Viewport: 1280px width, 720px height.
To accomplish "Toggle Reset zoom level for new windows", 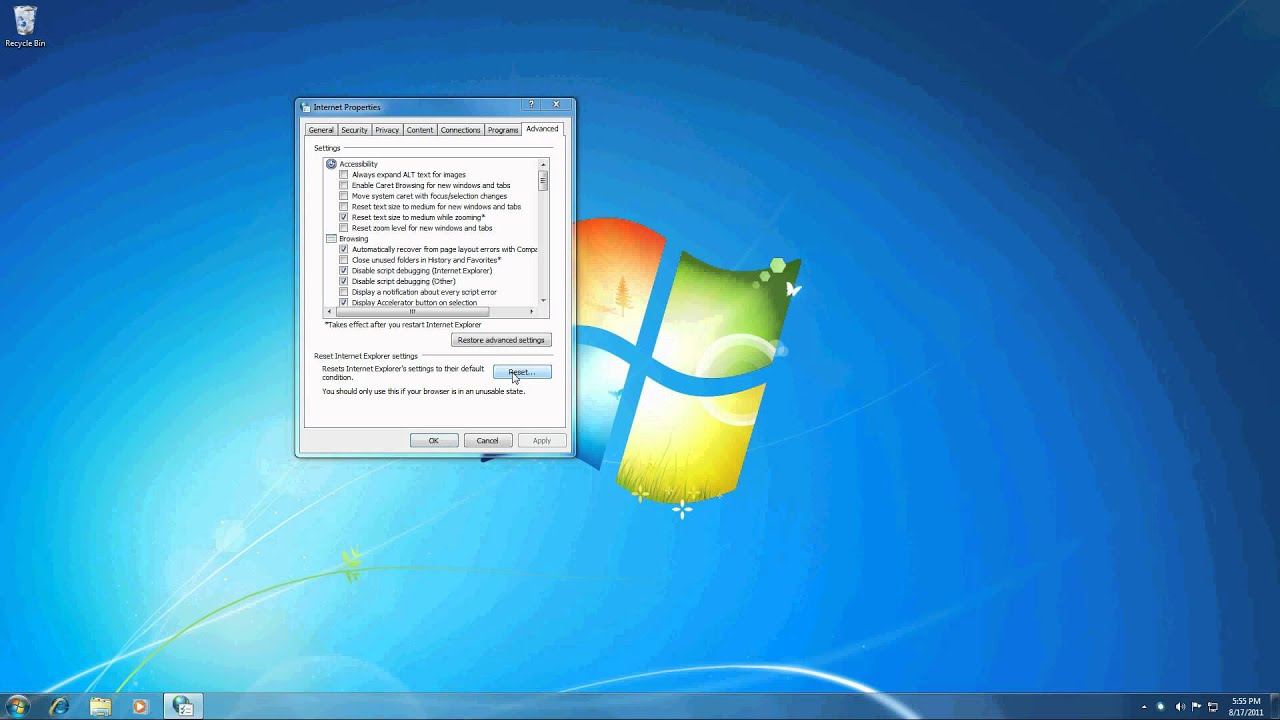I will click(344, 228).
